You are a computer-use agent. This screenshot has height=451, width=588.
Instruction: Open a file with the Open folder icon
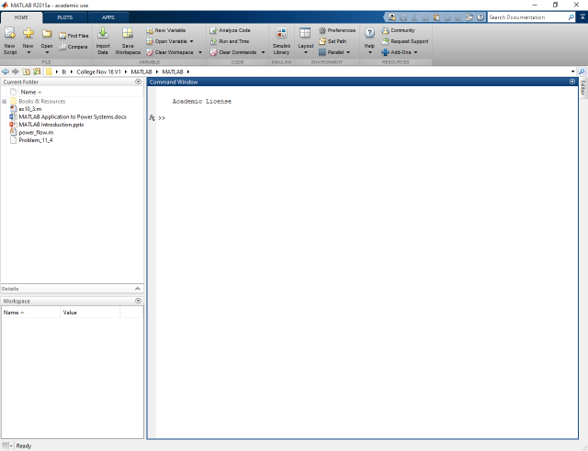[x=46, y=41]
